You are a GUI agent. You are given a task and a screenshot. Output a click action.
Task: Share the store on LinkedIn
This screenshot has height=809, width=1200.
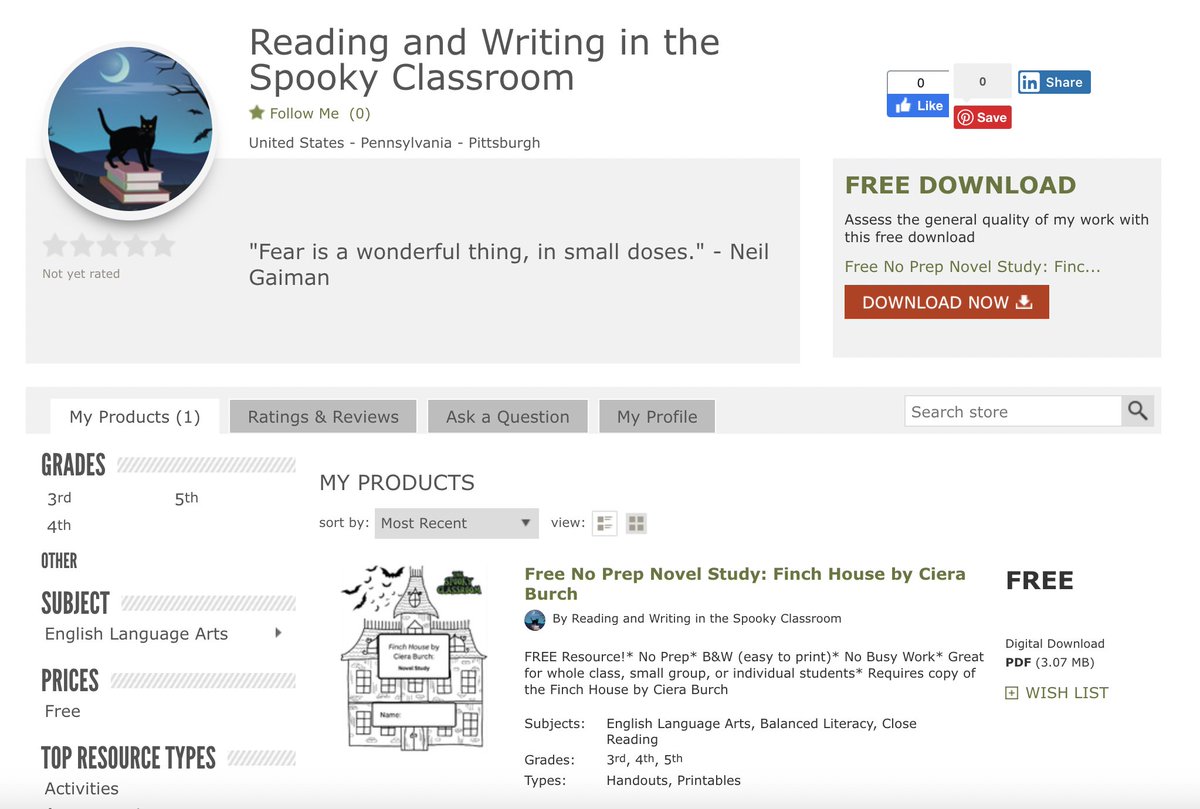coord(1053,82)
